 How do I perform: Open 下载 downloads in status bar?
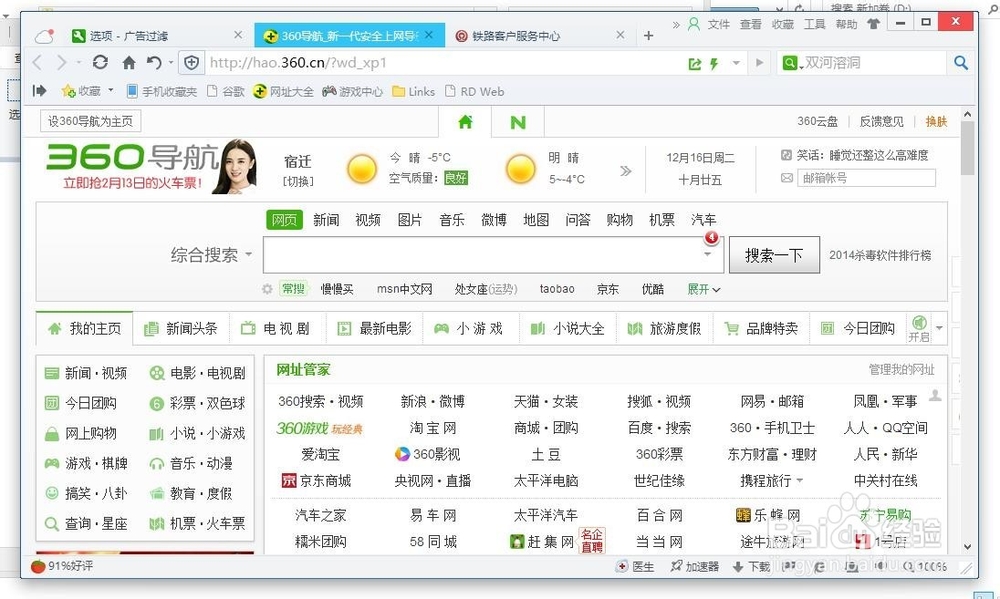pos(751,566)
